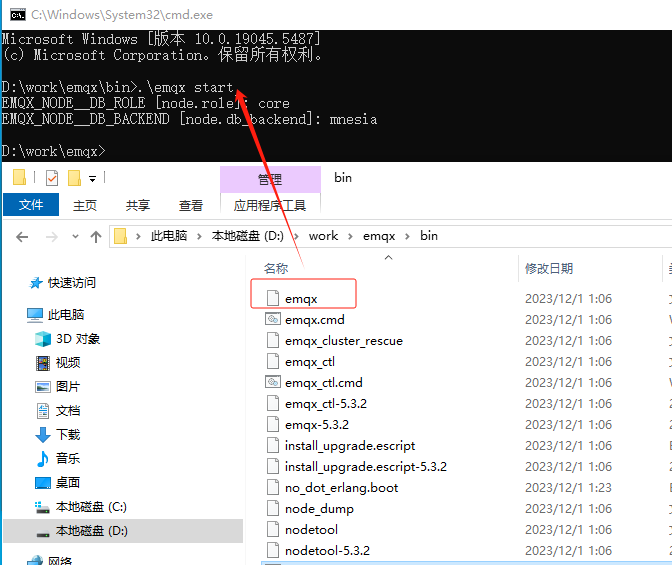Viewport: 672px width, 565px height.
Task: Go up one folder with Up arrow
Action: 96,237
